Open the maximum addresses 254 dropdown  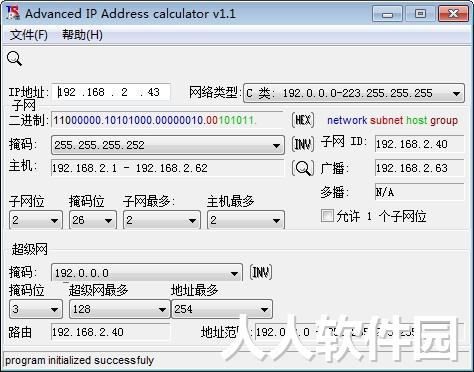pyautogui.click(x=222, y=309)
